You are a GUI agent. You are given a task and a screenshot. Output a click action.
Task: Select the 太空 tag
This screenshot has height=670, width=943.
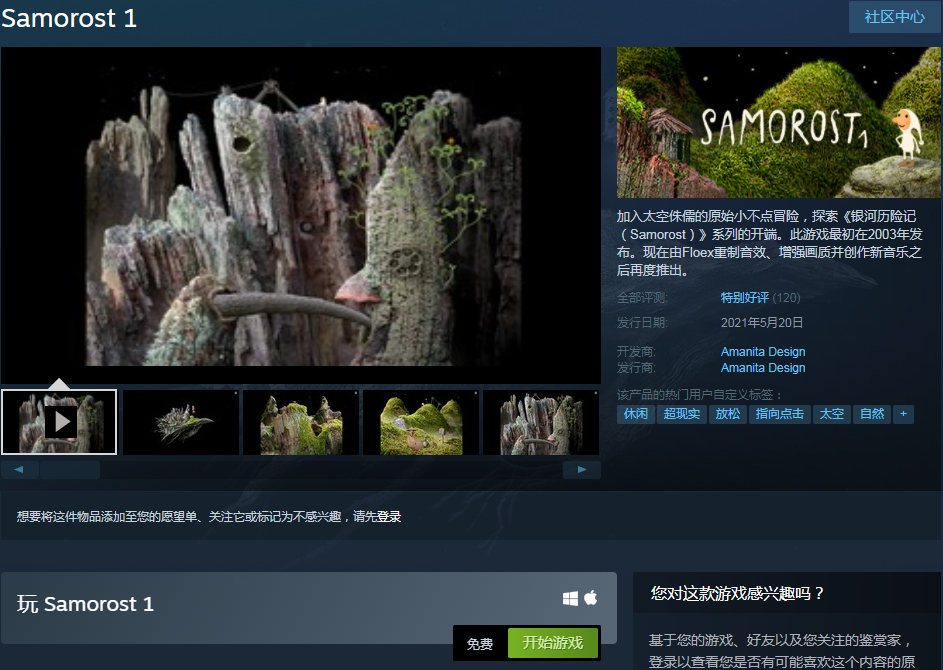point(832,414)
